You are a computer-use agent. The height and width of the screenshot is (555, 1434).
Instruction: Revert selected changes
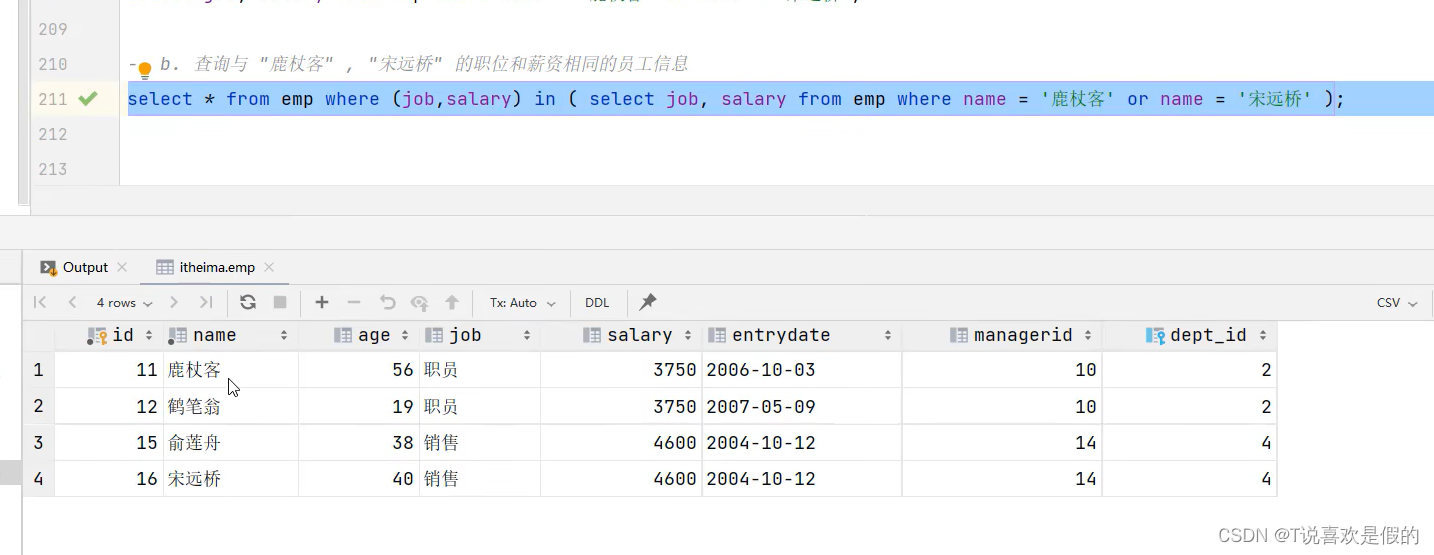pyautogui.click(x=387, y=302)
